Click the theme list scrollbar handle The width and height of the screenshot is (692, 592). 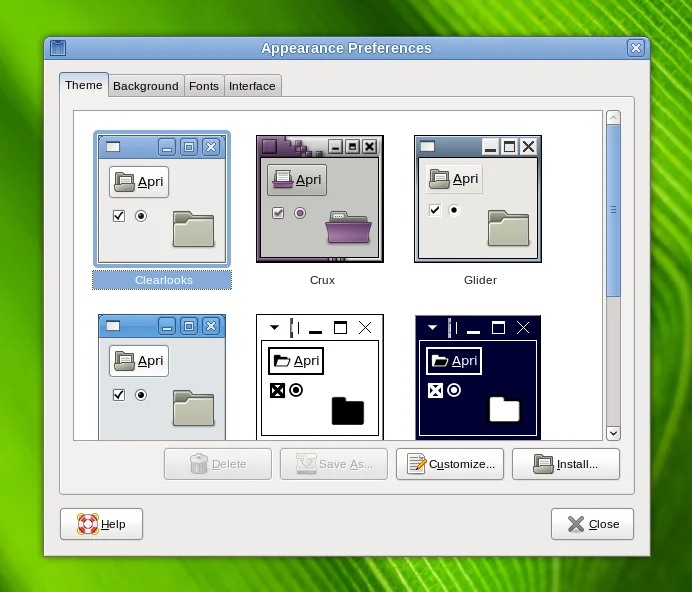613,210
